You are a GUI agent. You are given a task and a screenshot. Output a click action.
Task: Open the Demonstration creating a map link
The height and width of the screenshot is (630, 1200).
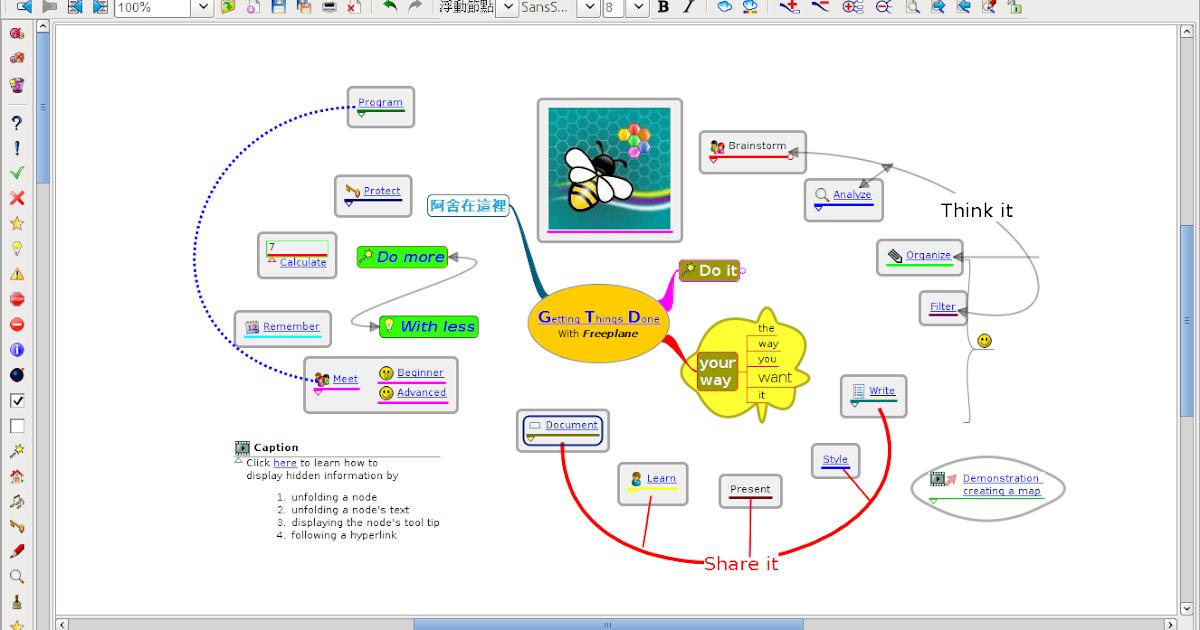click(1001, 485)
